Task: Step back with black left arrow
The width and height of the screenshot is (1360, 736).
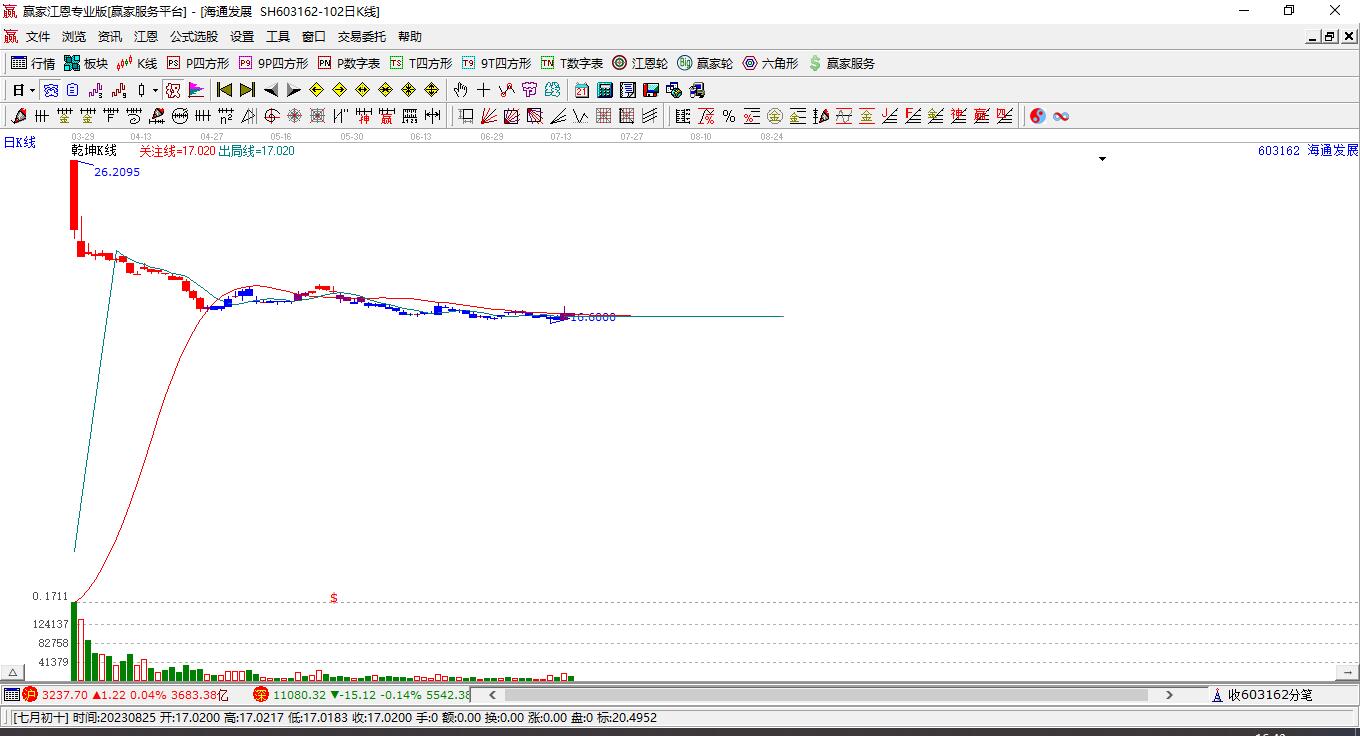Action: pyautogui.click(x=270, y=90)
